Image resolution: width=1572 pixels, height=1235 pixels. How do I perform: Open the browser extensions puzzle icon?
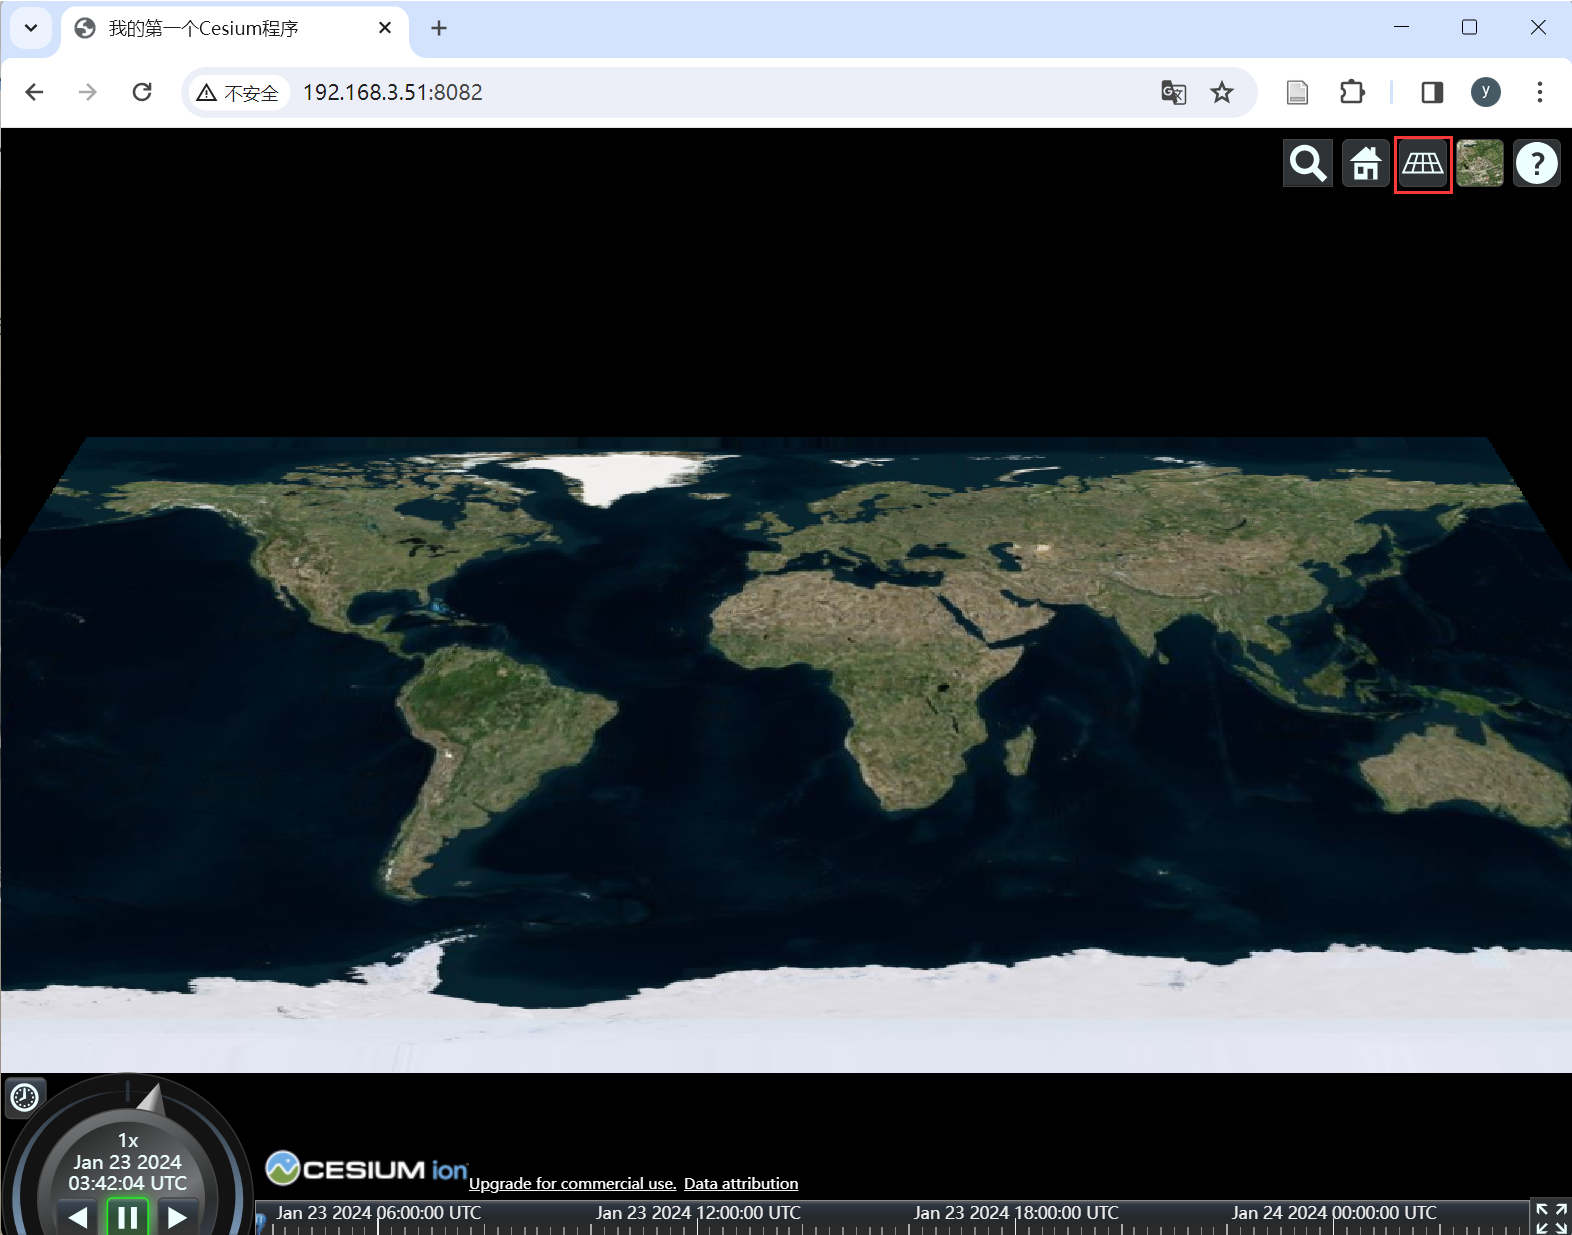pyautogui.click(x=1352, y=92)
